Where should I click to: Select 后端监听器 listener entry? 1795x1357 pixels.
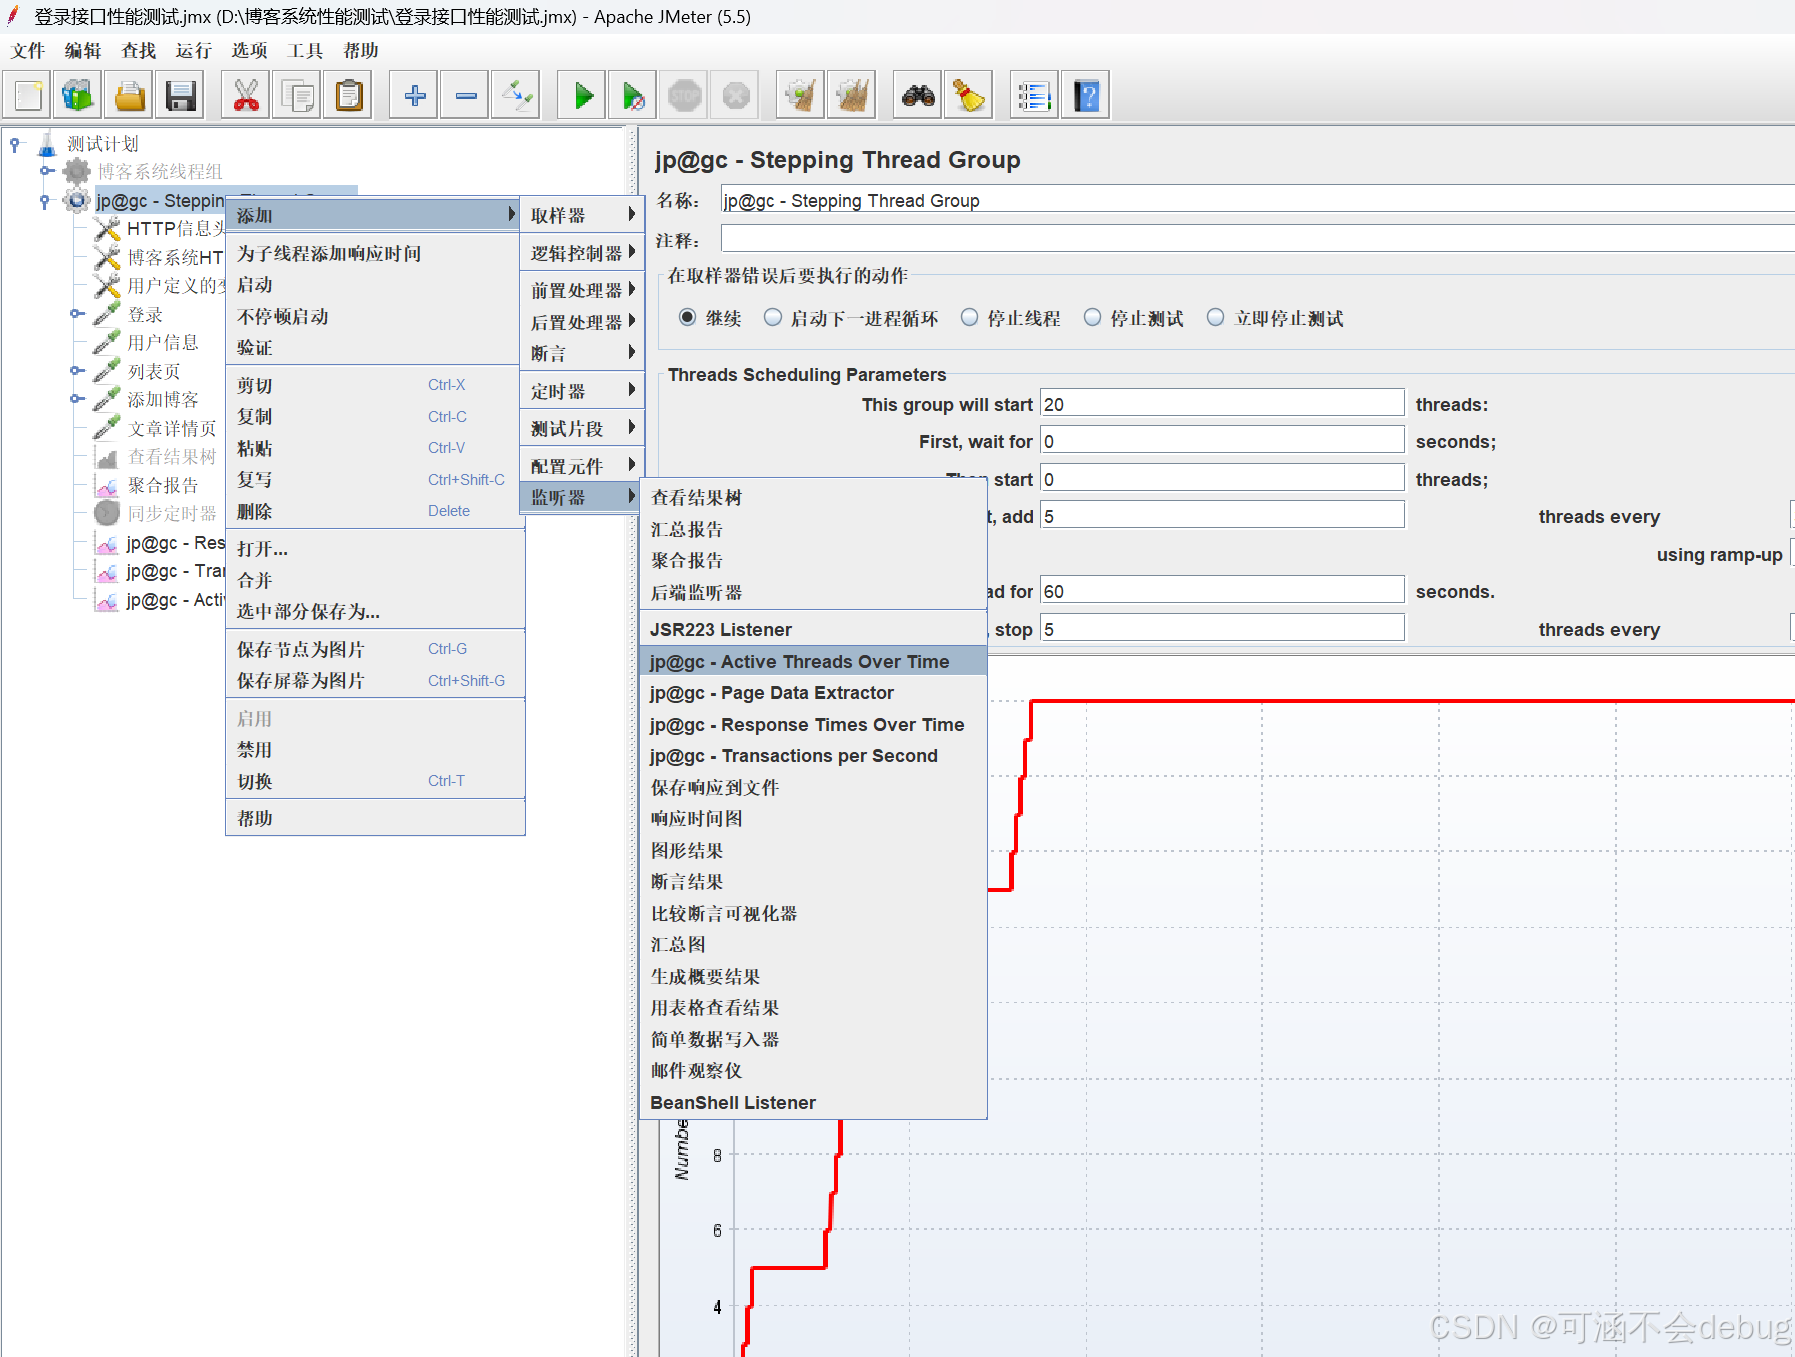(813, 592)
